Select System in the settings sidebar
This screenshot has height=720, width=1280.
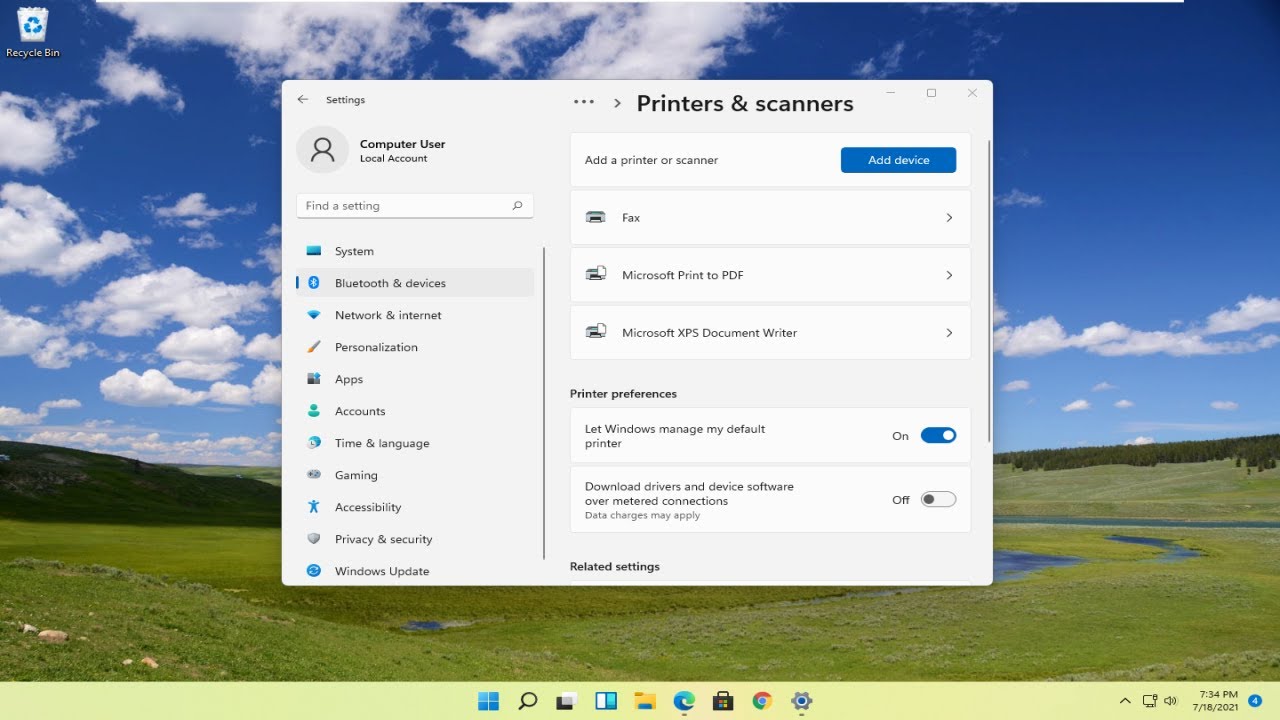pyautogui.click(x=415, y=251)
